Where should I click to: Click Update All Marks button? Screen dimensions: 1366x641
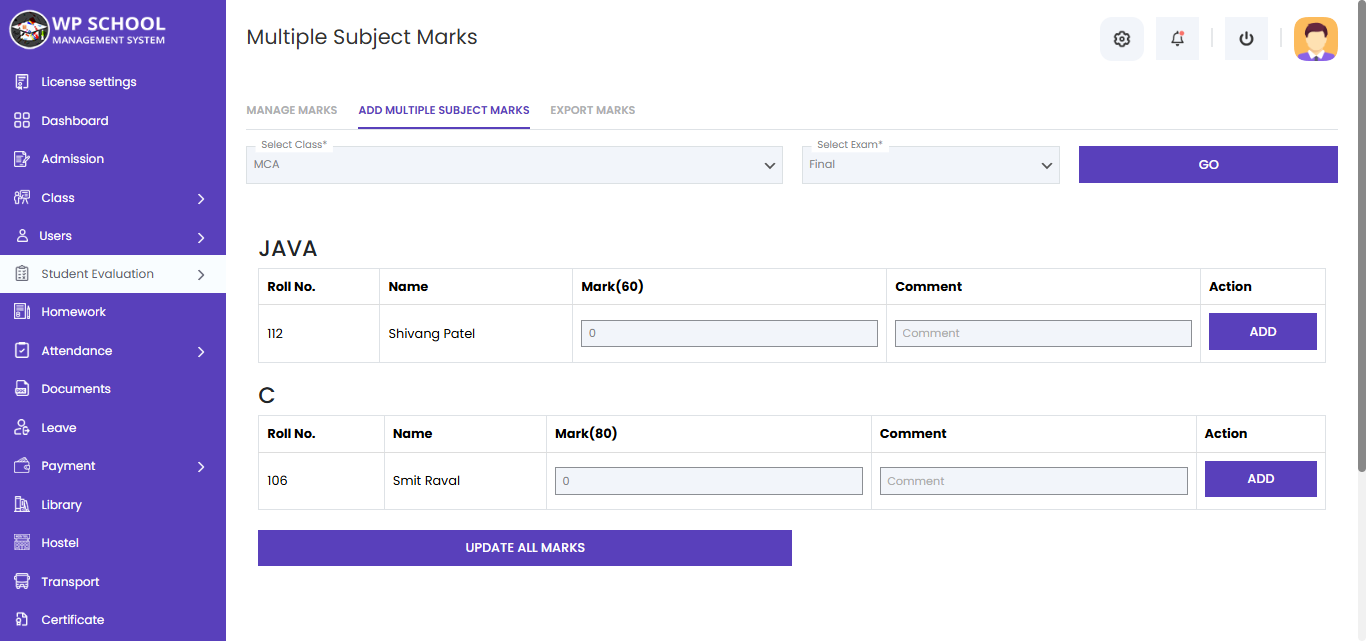(524, 548)
